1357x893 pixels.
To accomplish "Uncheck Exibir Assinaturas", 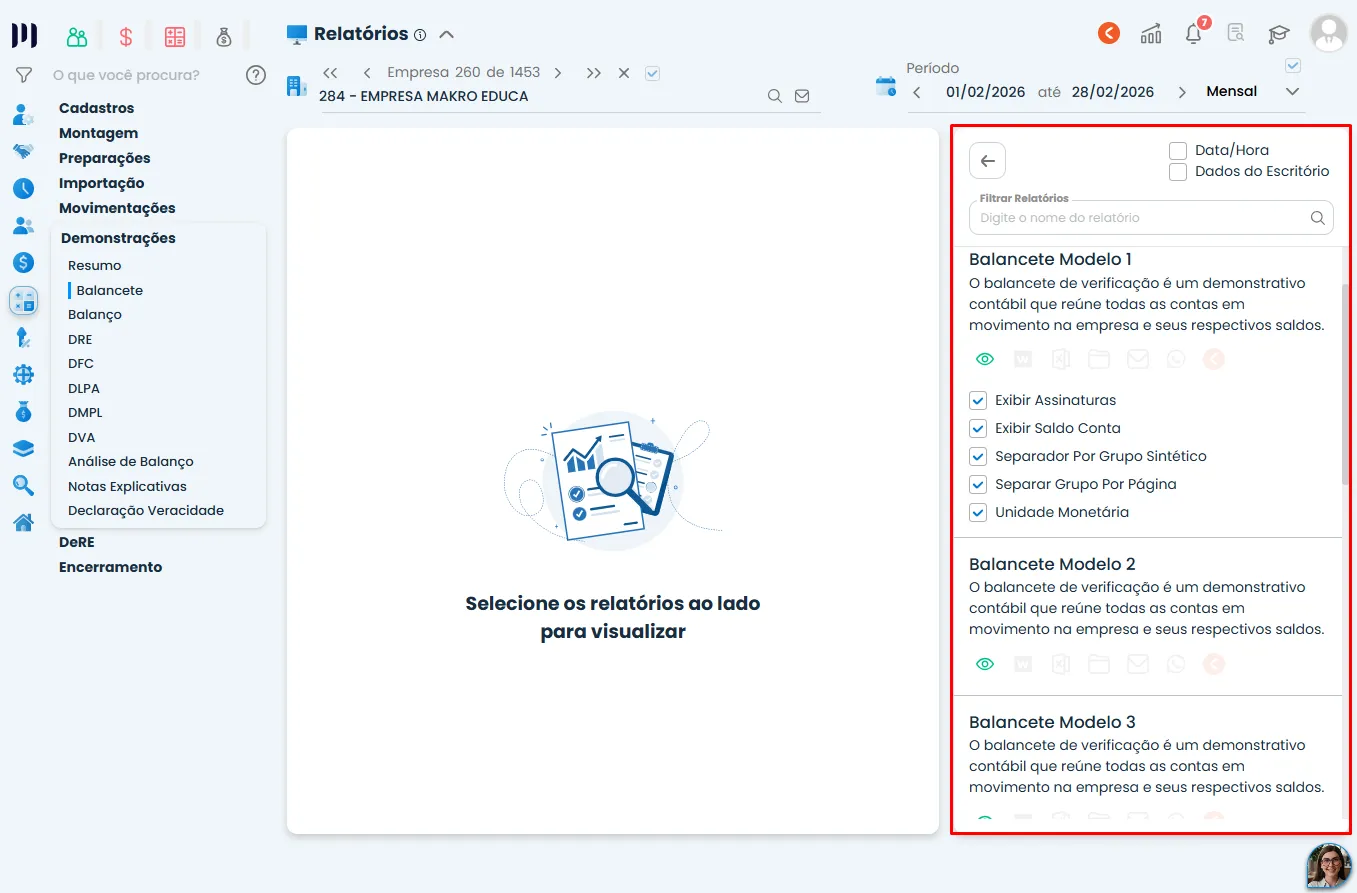I will [978, 400].
